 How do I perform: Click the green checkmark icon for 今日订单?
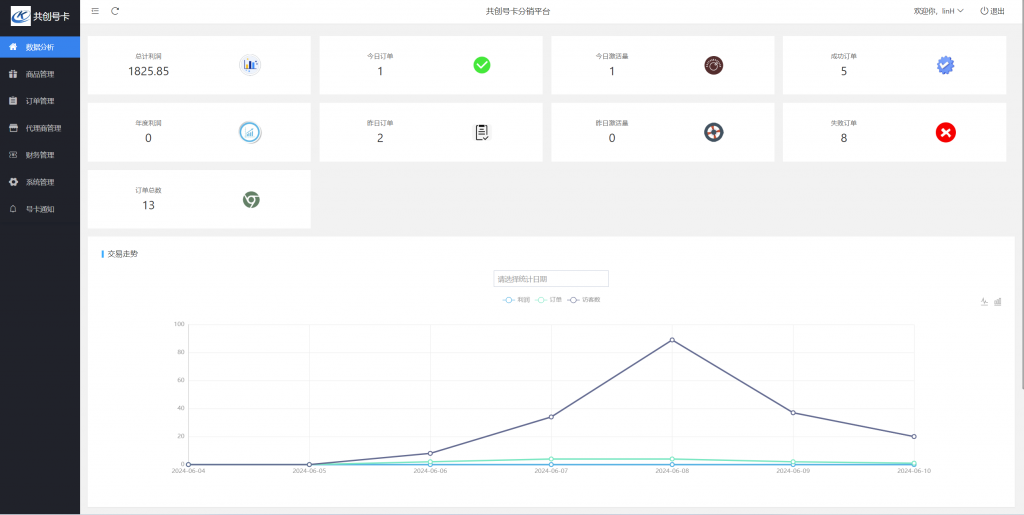coord(482,65)
